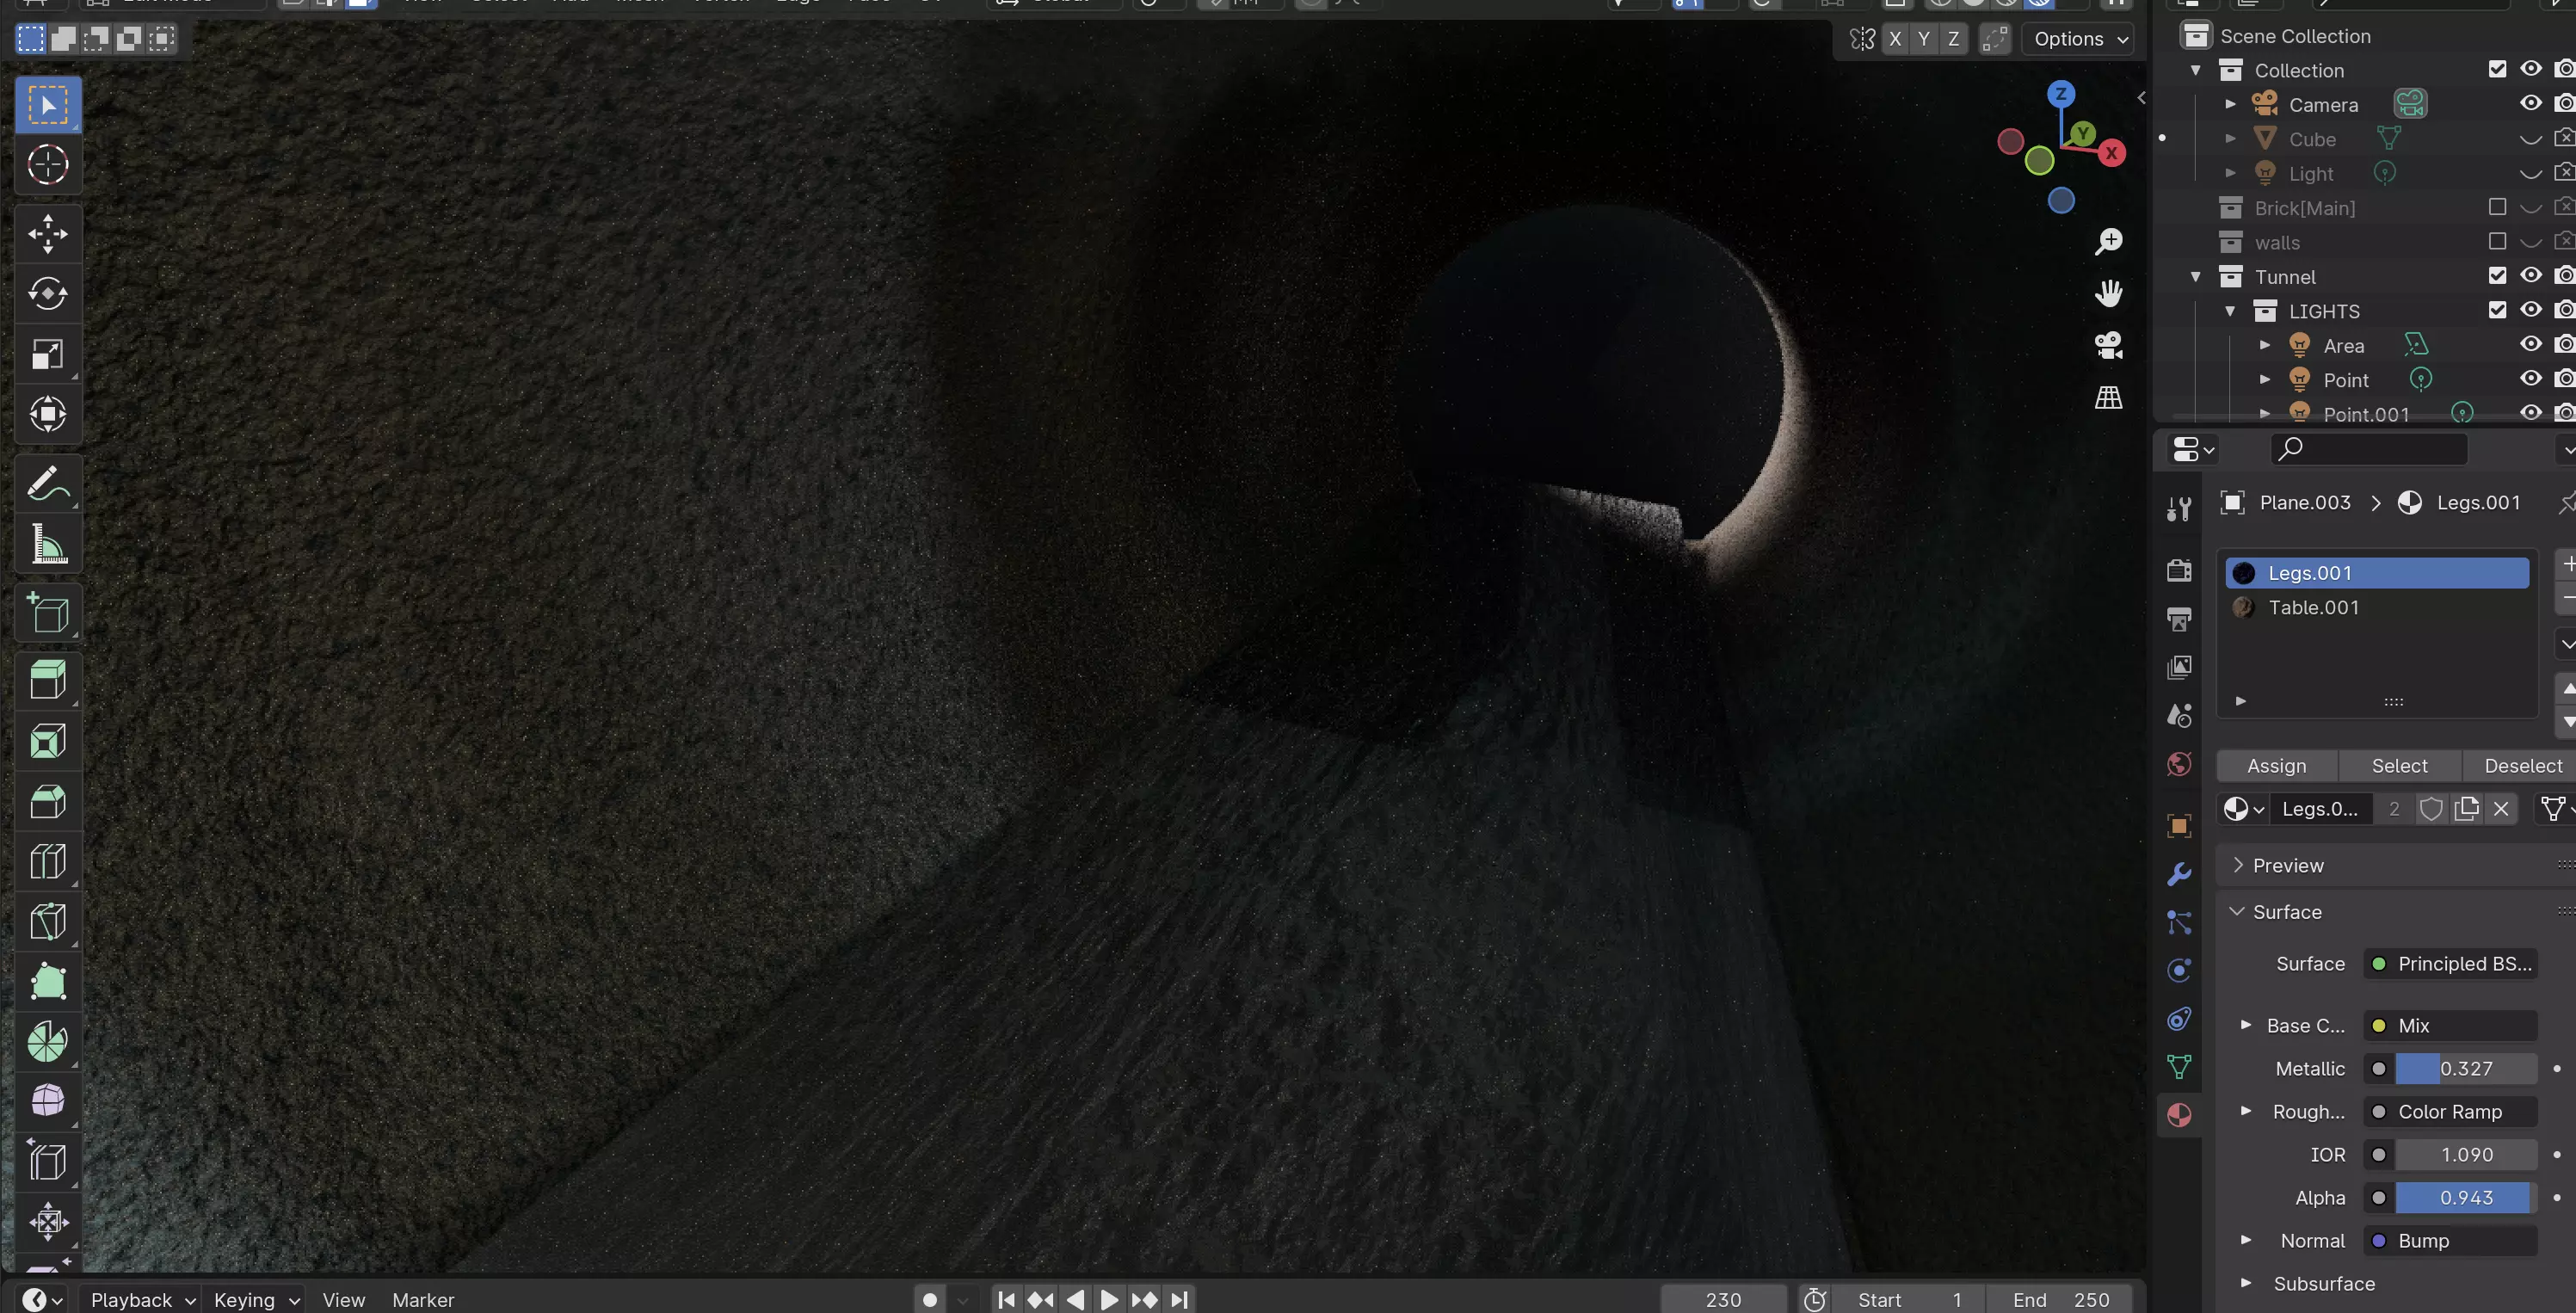Collapse the LIGHTS collection
Screen dimensions: 2576x1313
click(2230, 311)
